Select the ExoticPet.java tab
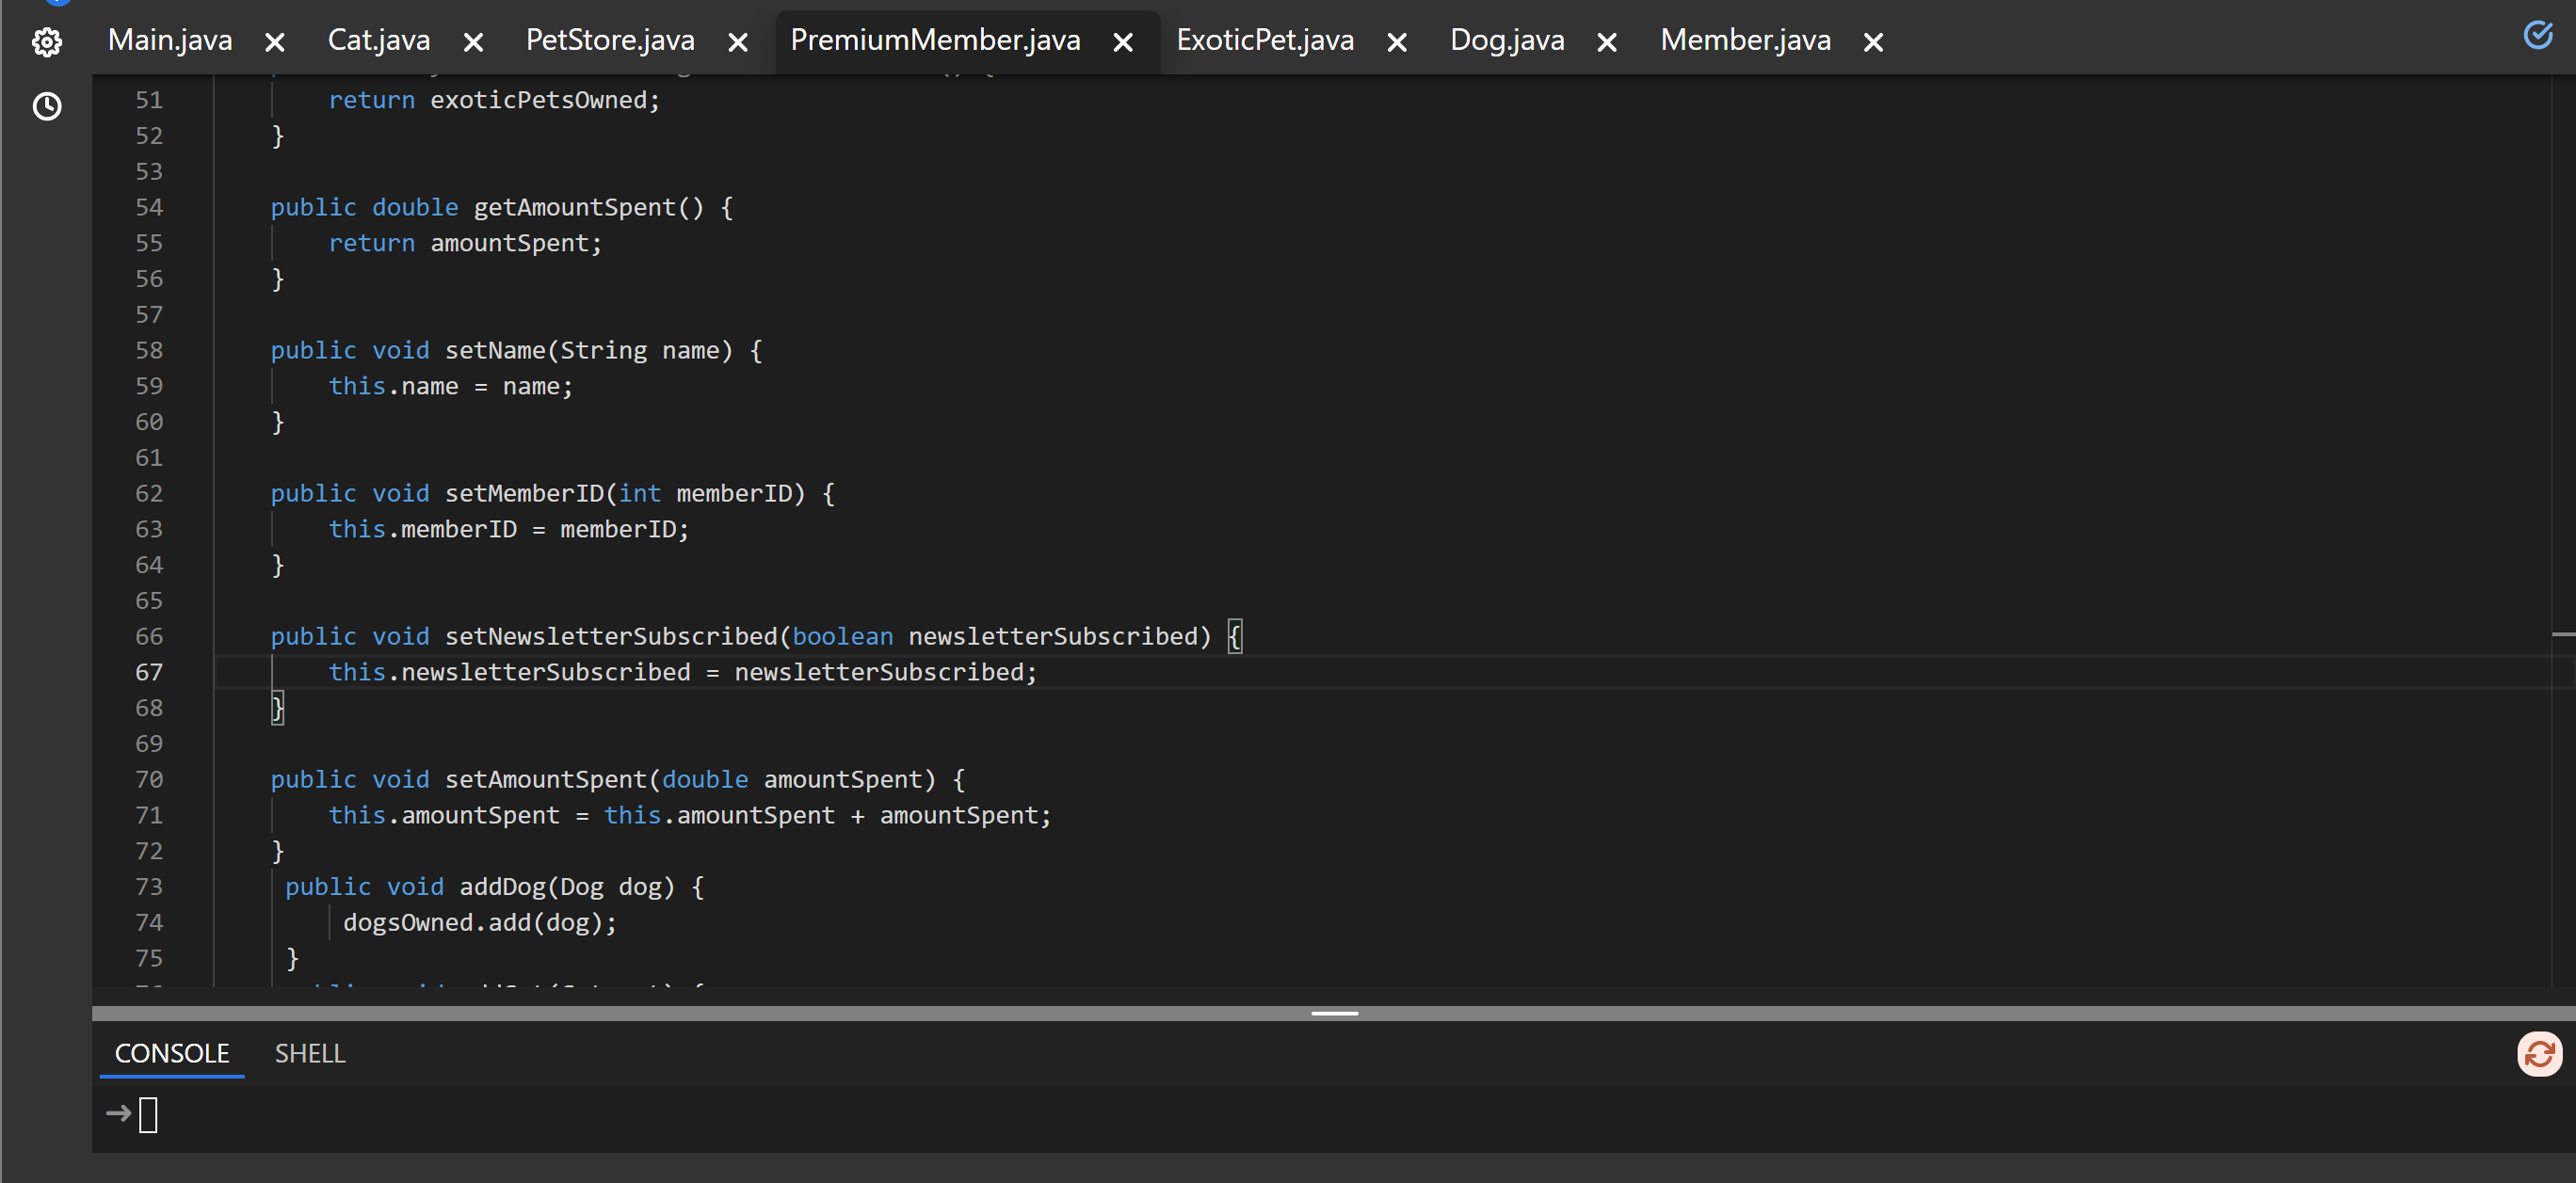Viewport: 2576px width, 1183px height. pos(1265,40)
